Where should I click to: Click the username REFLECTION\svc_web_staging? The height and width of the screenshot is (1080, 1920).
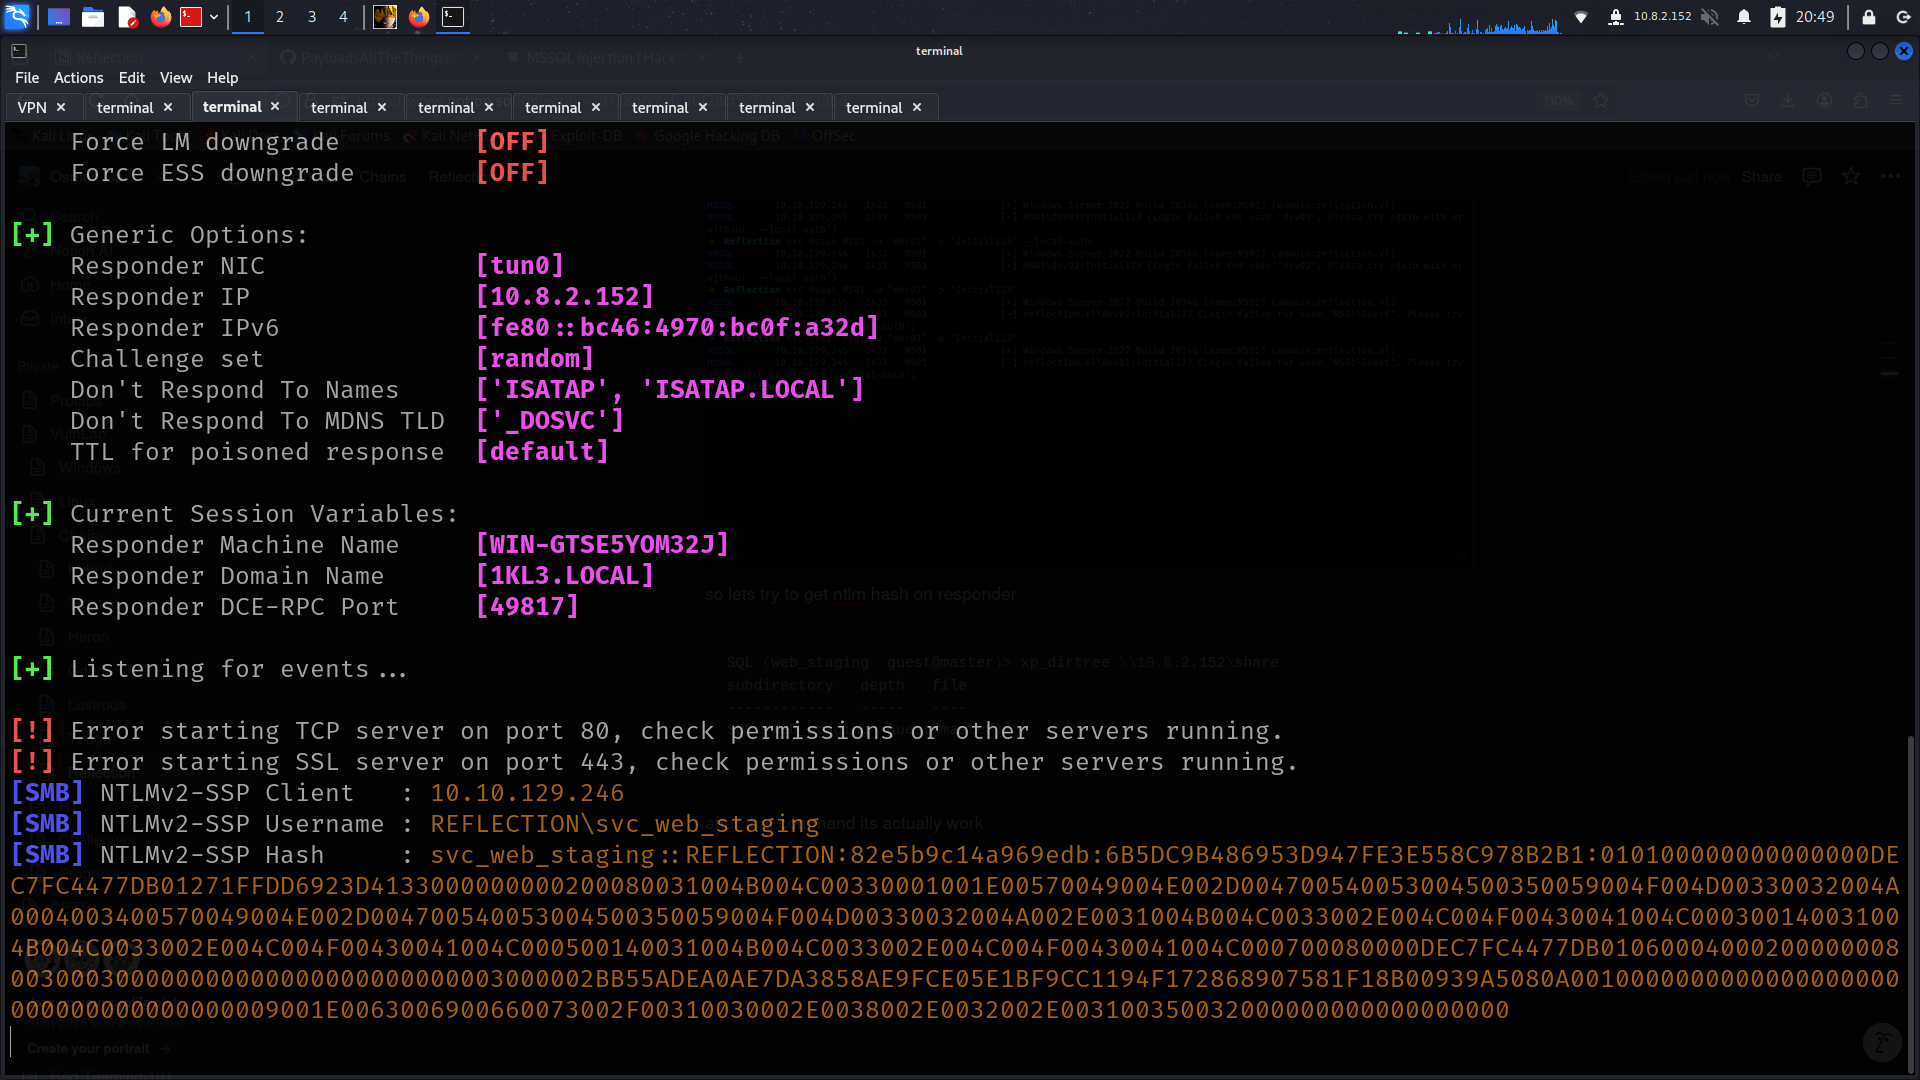click(625, 824)
